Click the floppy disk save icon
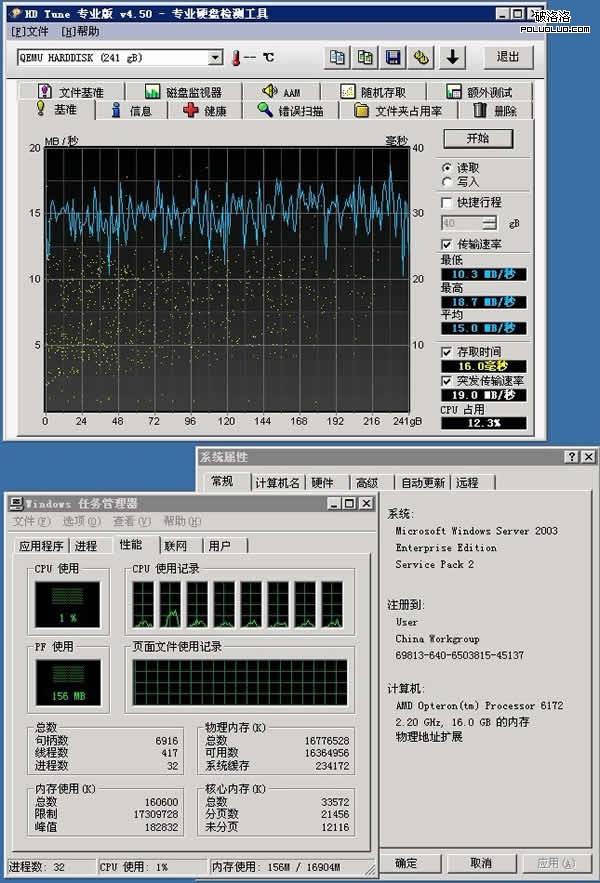The width and height of the screenshot is (600, 883). (394, 57)
